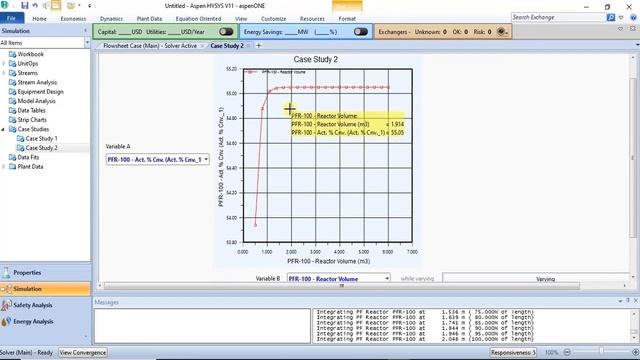Click the zoom out minus button
The image size is (640, 360).
coord(567,352)
